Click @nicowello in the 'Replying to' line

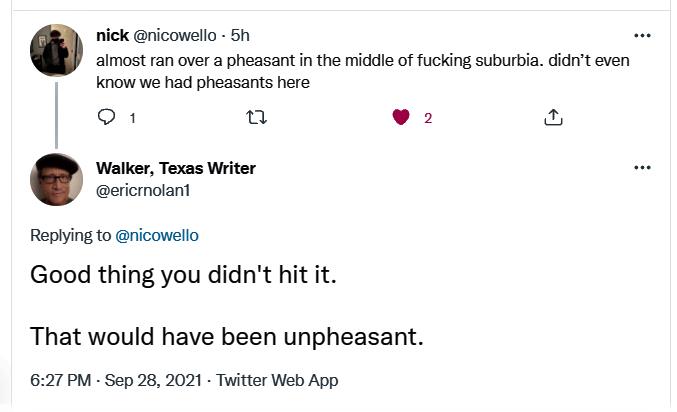[x=158, y=236]
